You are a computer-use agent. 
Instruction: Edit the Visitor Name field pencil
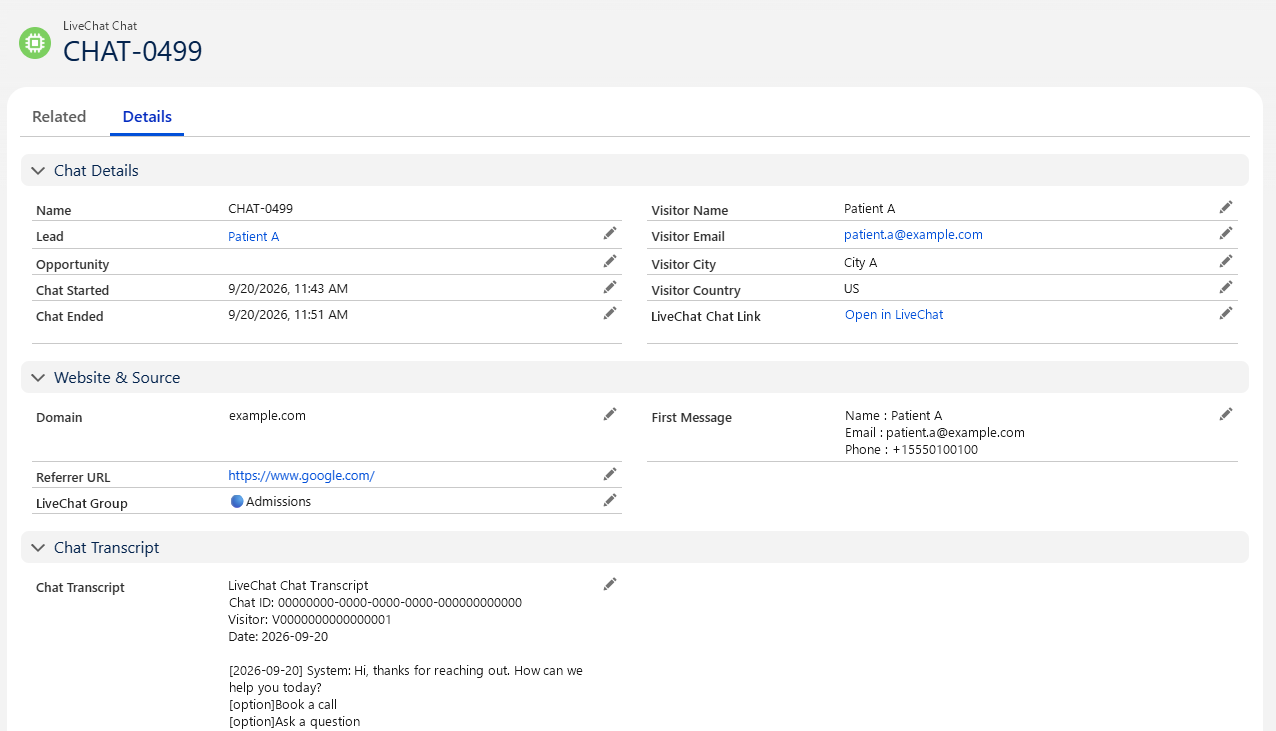[x=1226, y=207]
